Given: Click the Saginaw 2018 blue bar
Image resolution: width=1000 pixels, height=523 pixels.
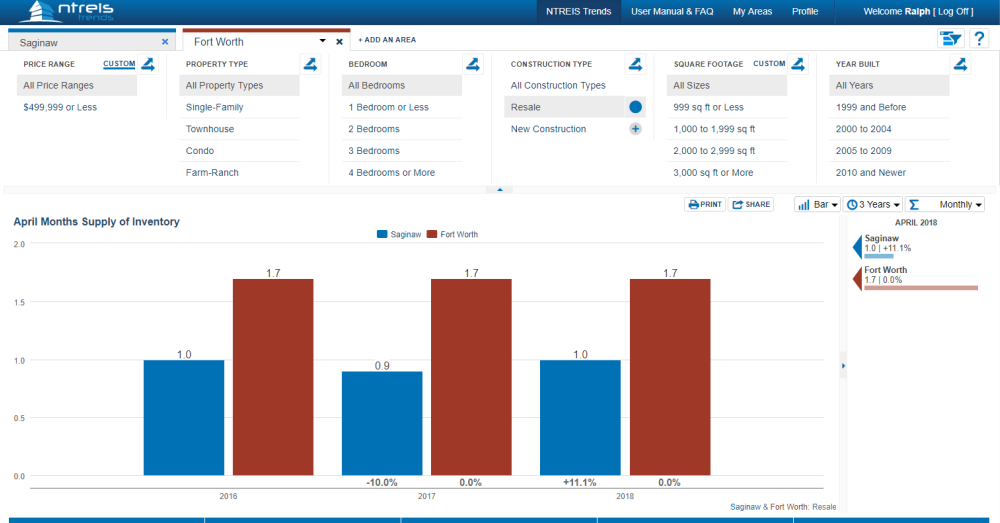Looking at the screenshot, I should click(x=580, y=418).
